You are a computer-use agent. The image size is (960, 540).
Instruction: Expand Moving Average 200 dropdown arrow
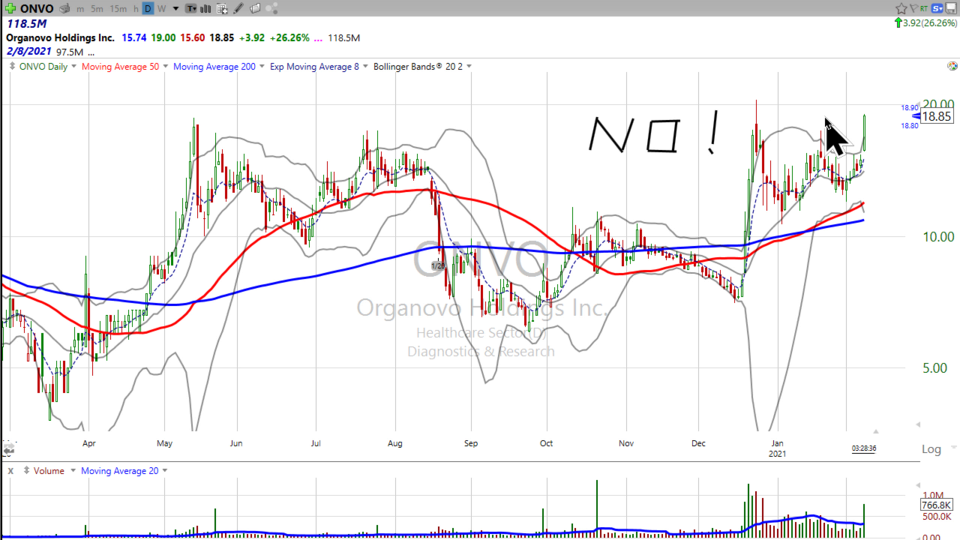pos(261,66)
